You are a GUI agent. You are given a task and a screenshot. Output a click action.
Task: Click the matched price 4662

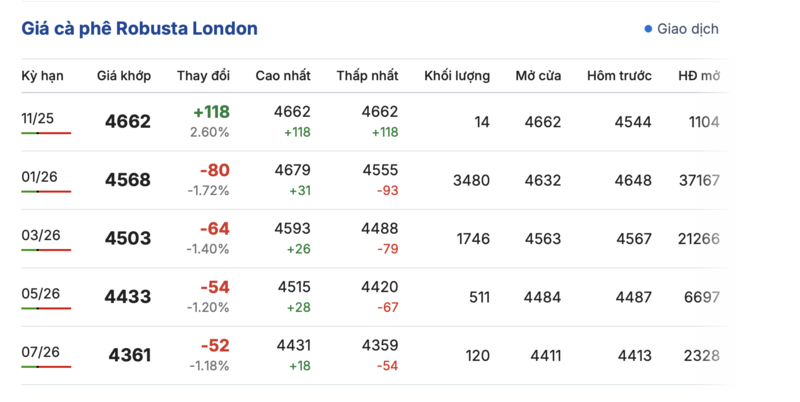(x=128, y=122)
